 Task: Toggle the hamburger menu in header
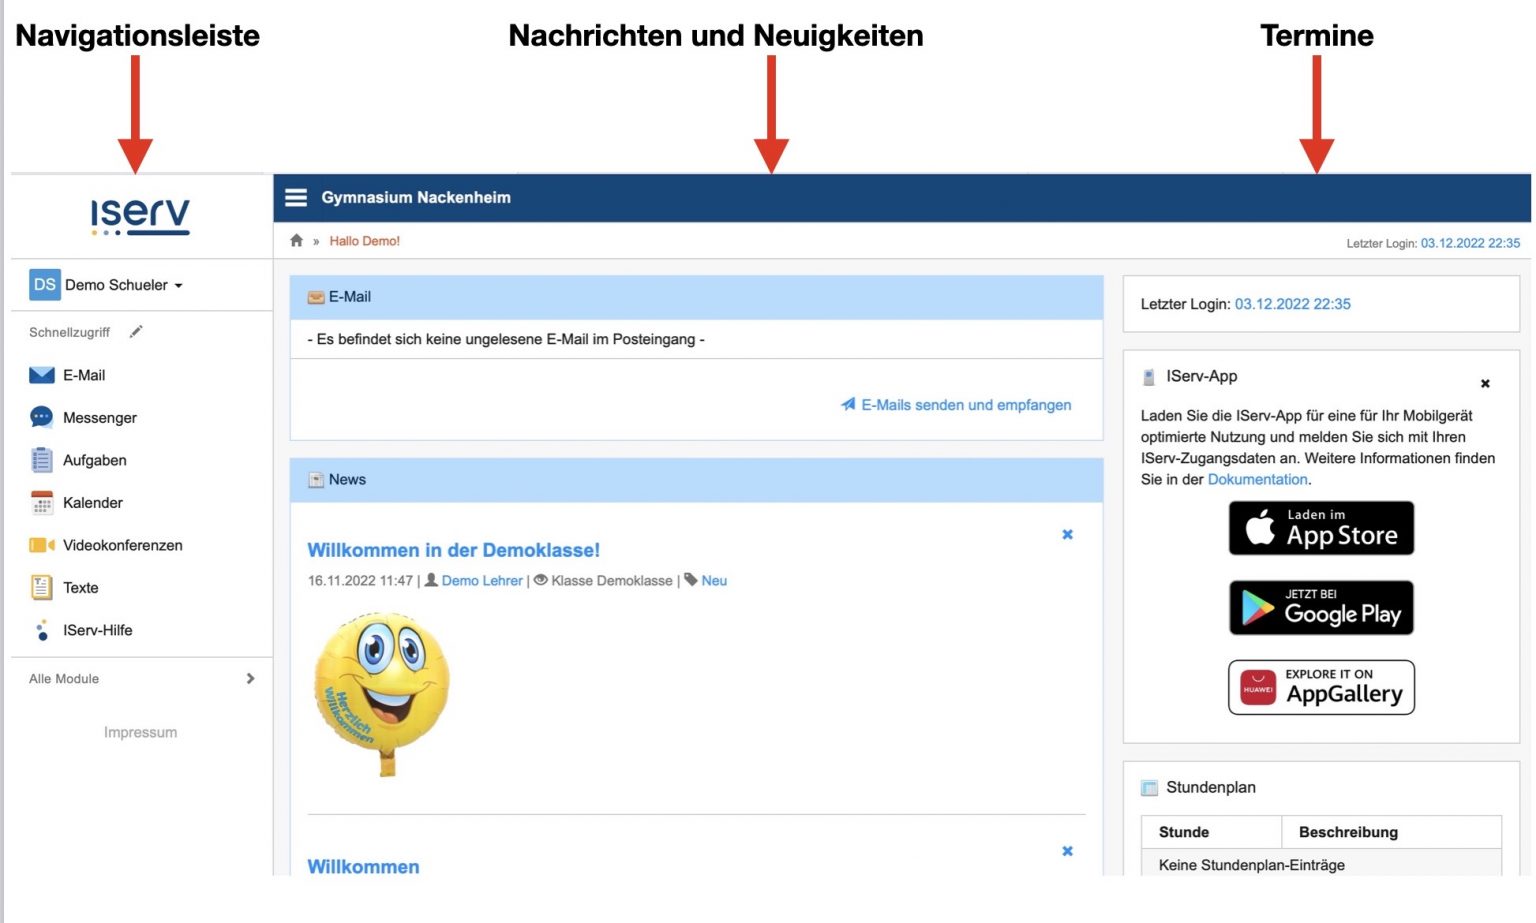(296, 198)
